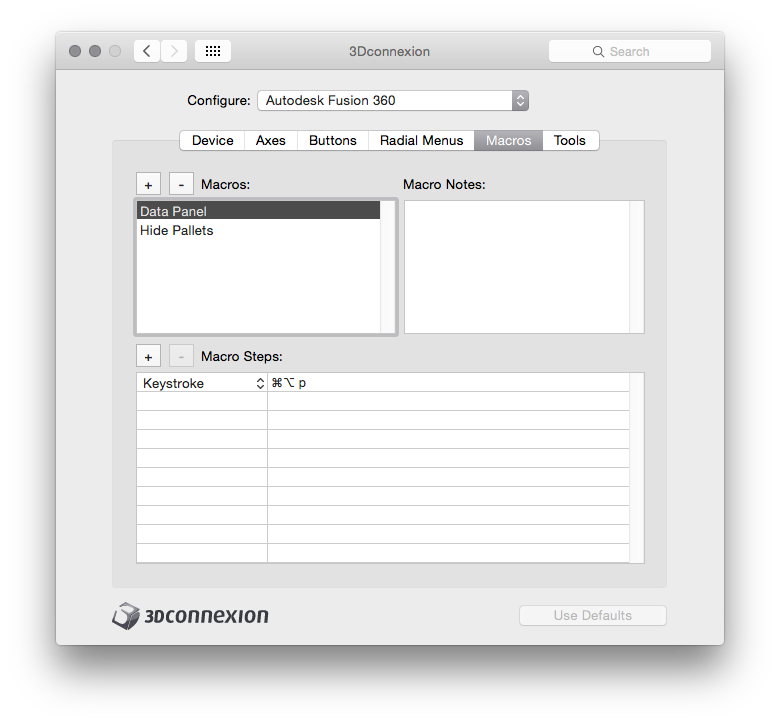Image resolution: width=780 pixels, height=725 pixels.
Task: Click inside the Macro Notes text area
Action: click(517, 267)
